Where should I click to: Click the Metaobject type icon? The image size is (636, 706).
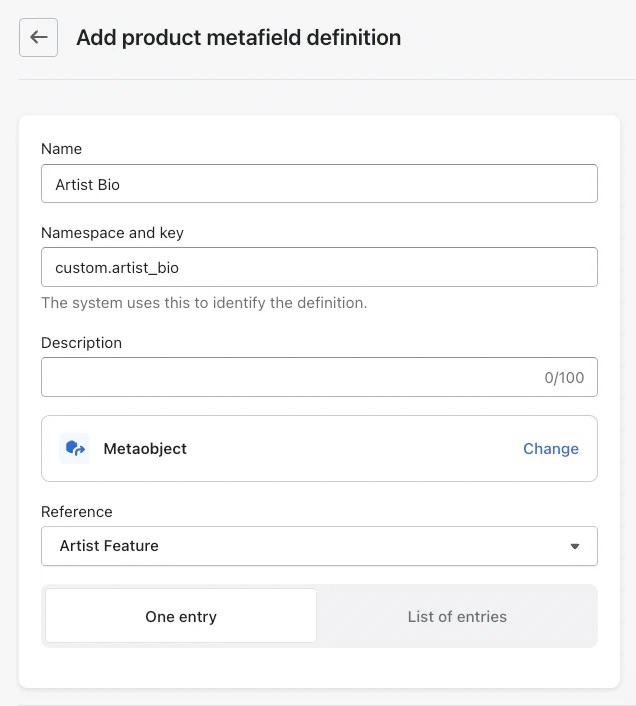(x=74, y=448)
